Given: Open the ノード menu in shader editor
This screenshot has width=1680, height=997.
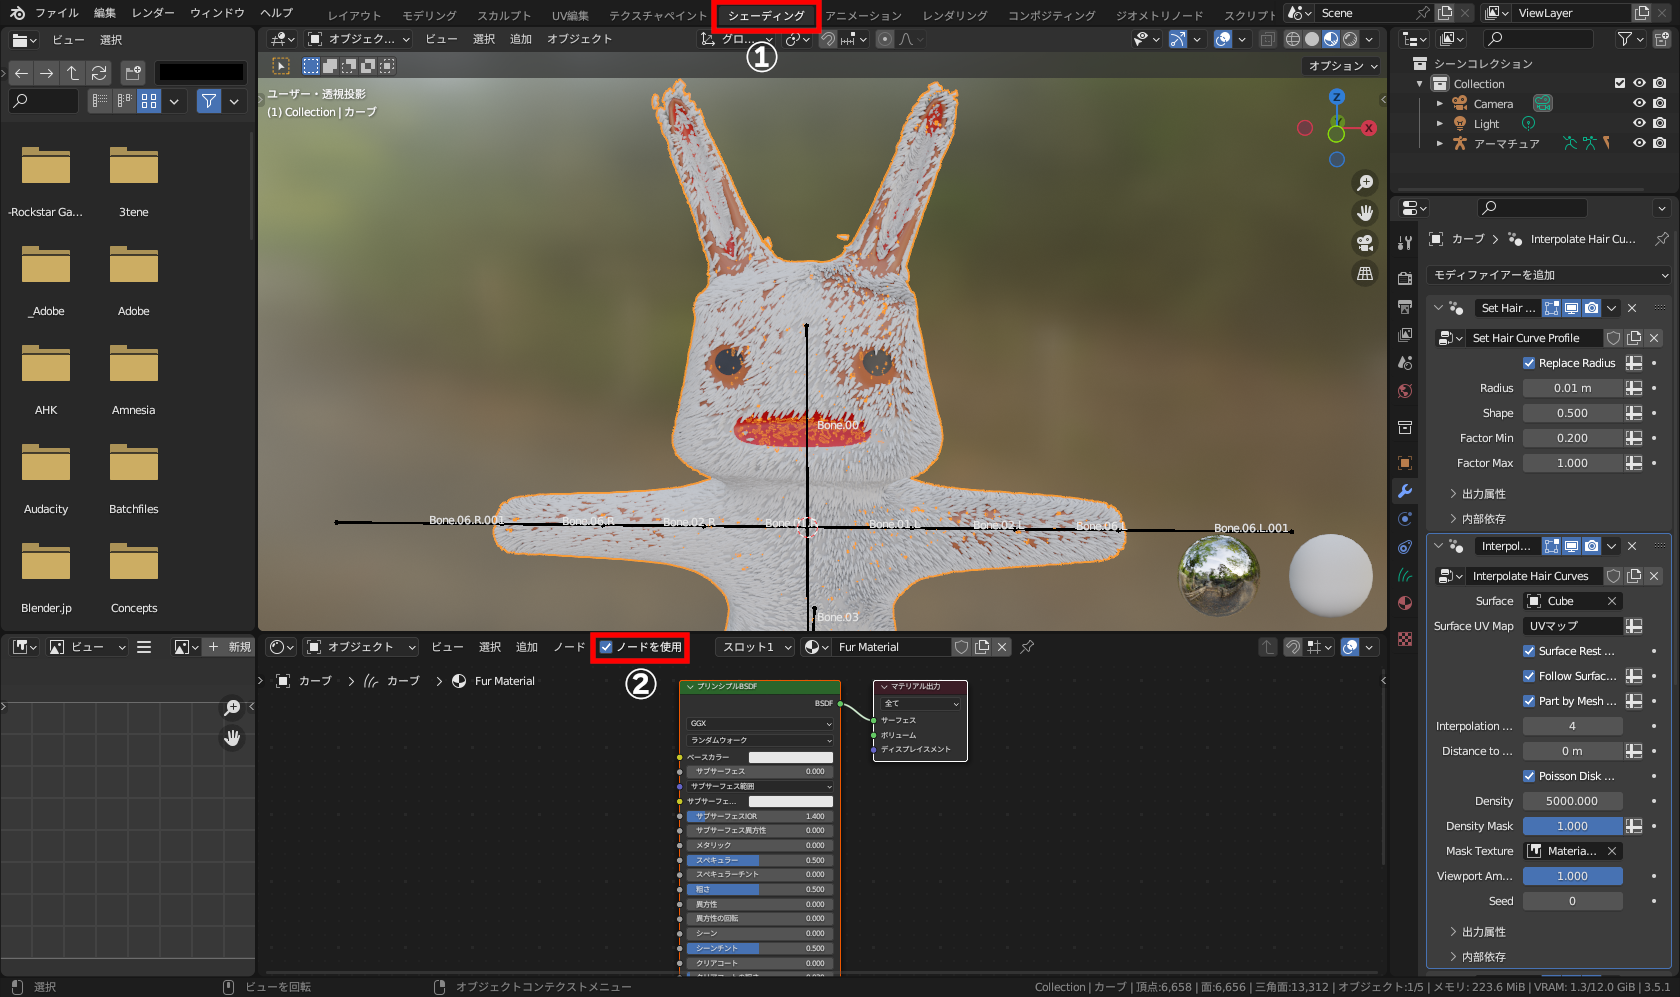Looking at the screenshot, I should (x=569, y=647).
